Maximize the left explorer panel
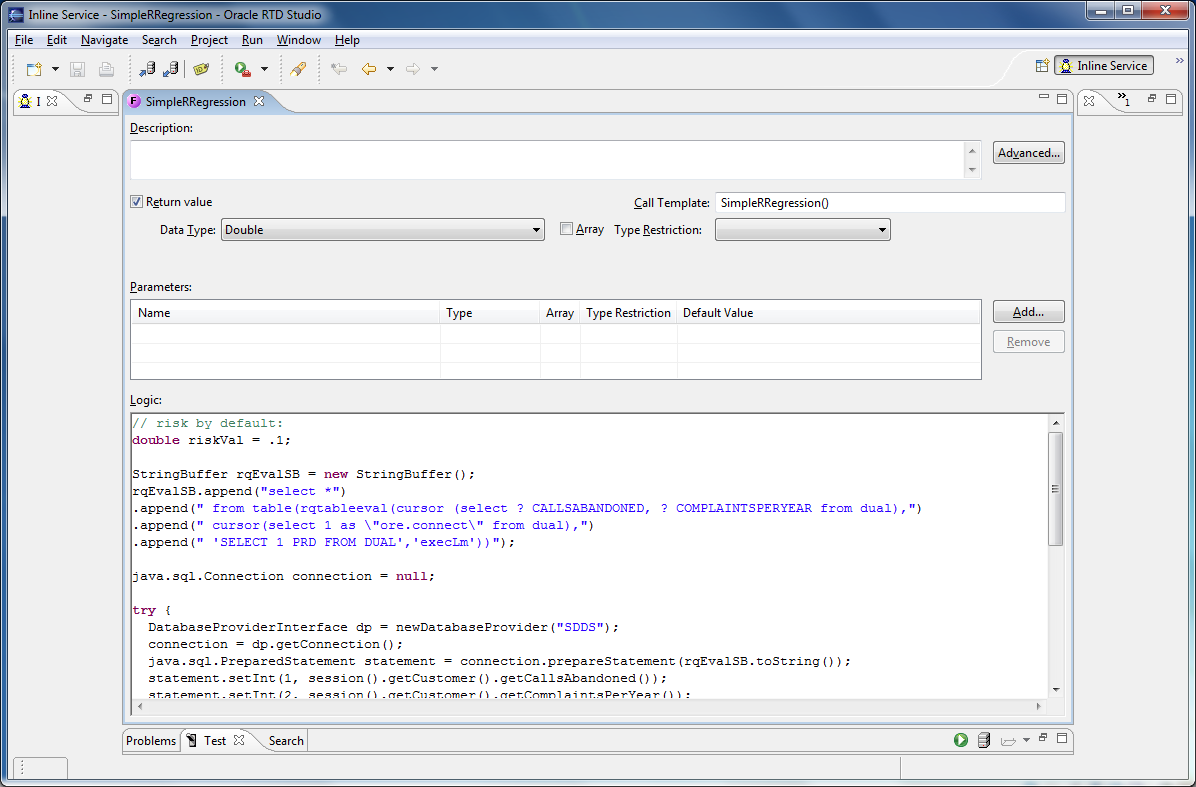 [107, 99]
